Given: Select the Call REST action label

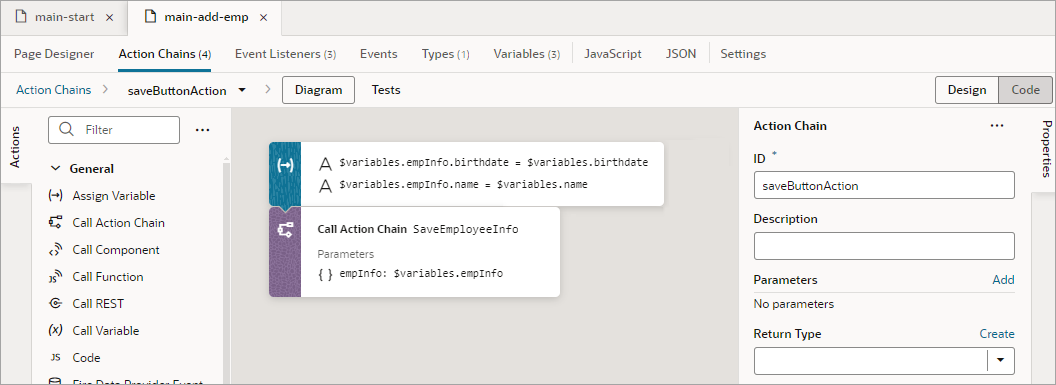Looking at the screenshot, I should point(98,304).
